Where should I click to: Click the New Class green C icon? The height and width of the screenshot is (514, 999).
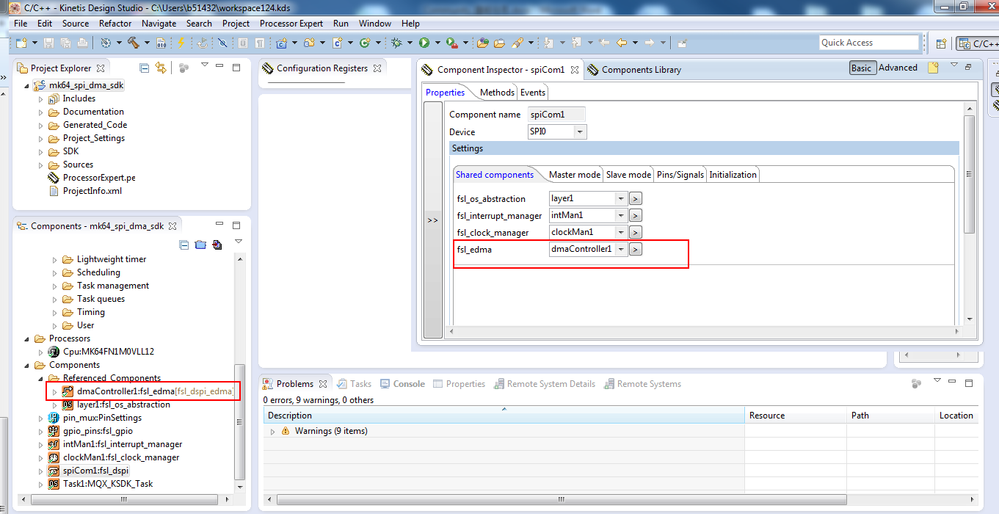point(364,43)
